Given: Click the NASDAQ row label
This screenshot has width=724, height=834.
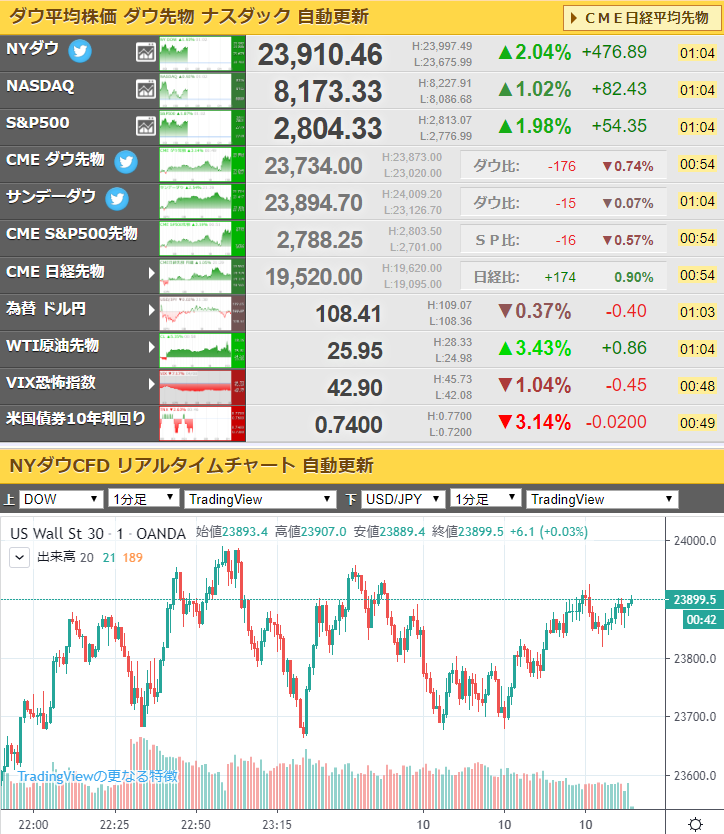Looking at the screenshot, I should point(40,86).
